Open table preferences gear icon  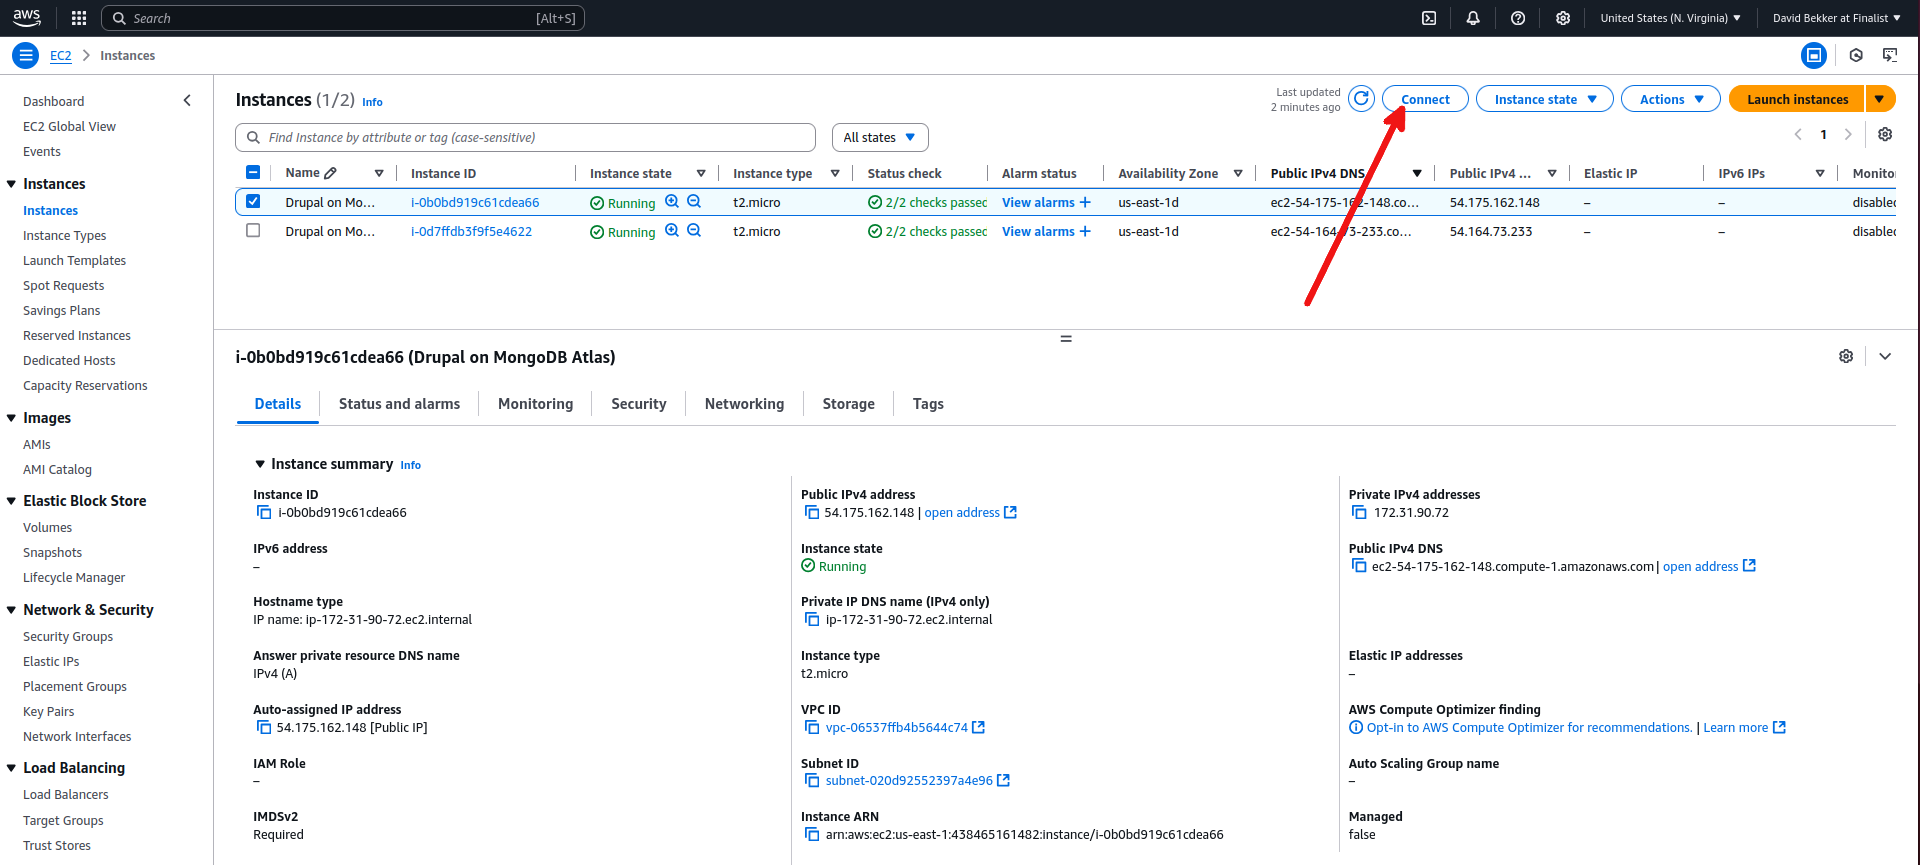1885,134
